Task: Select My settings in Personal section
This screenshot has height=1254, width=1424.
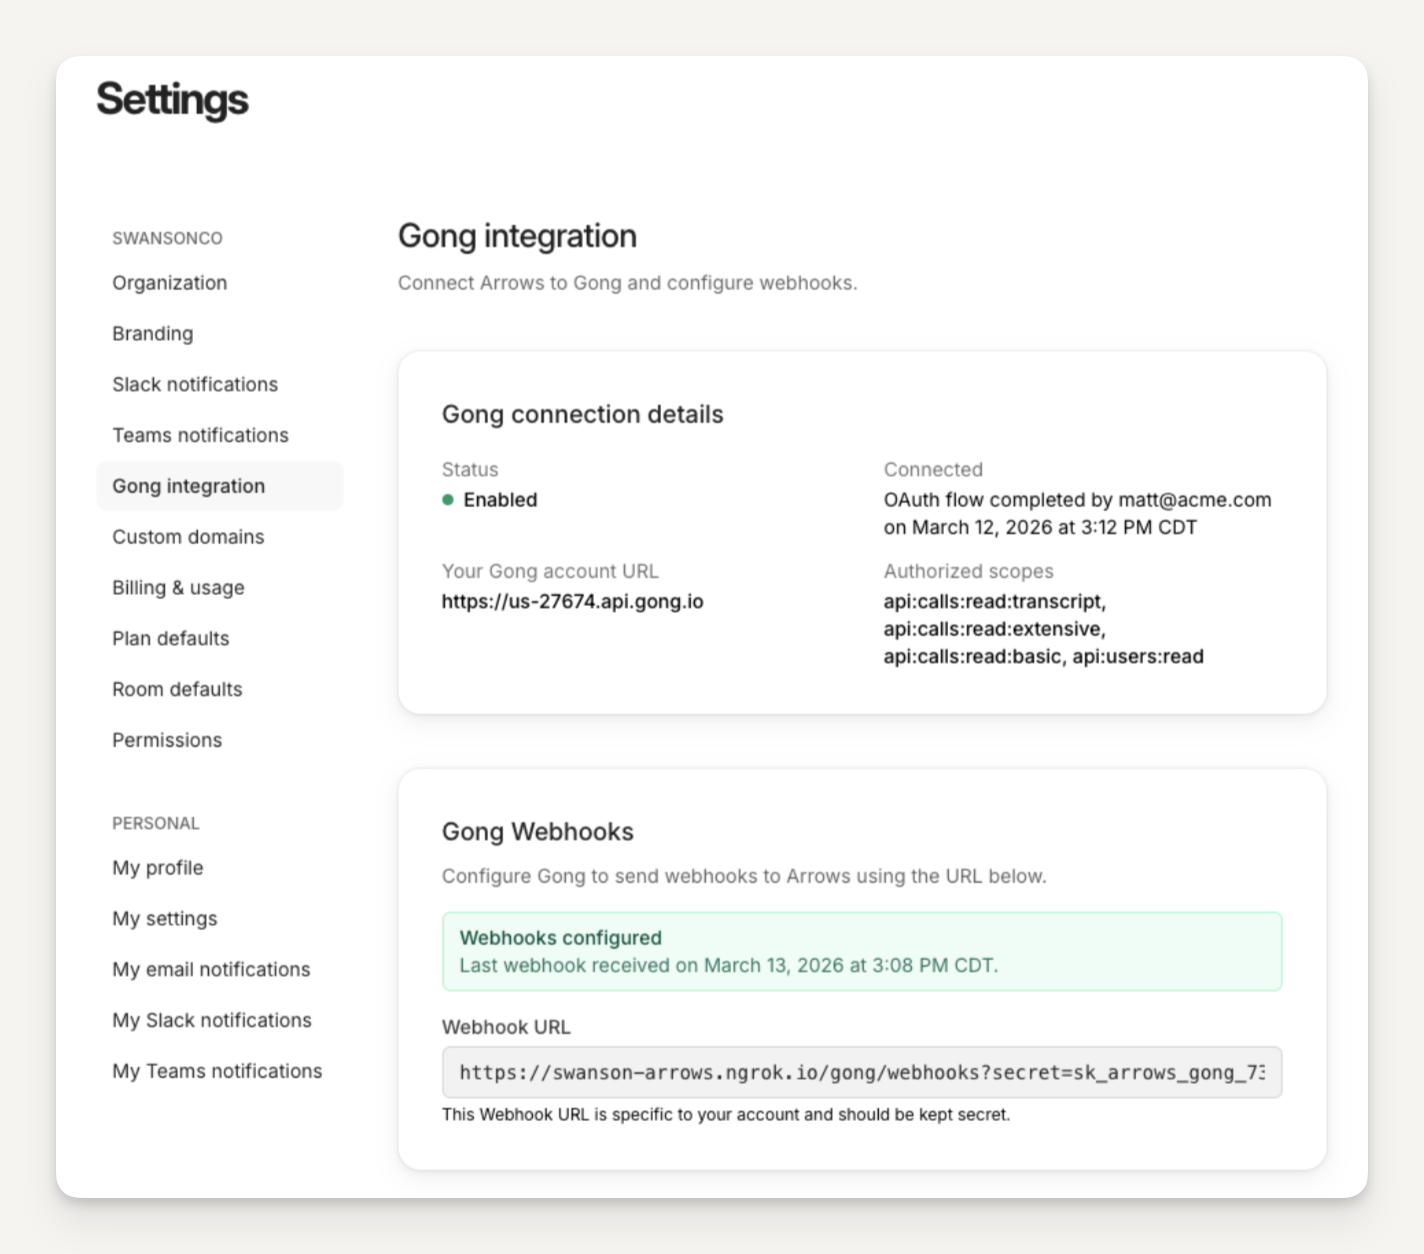Action: [x=164, y=919]
